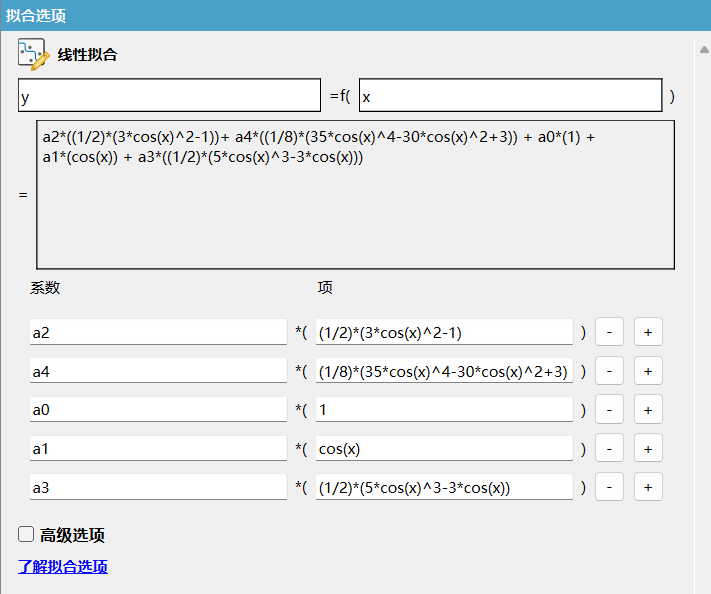Remove the a4 term with minus button
This screenshot has height=594, width=711.
[609, 371]
